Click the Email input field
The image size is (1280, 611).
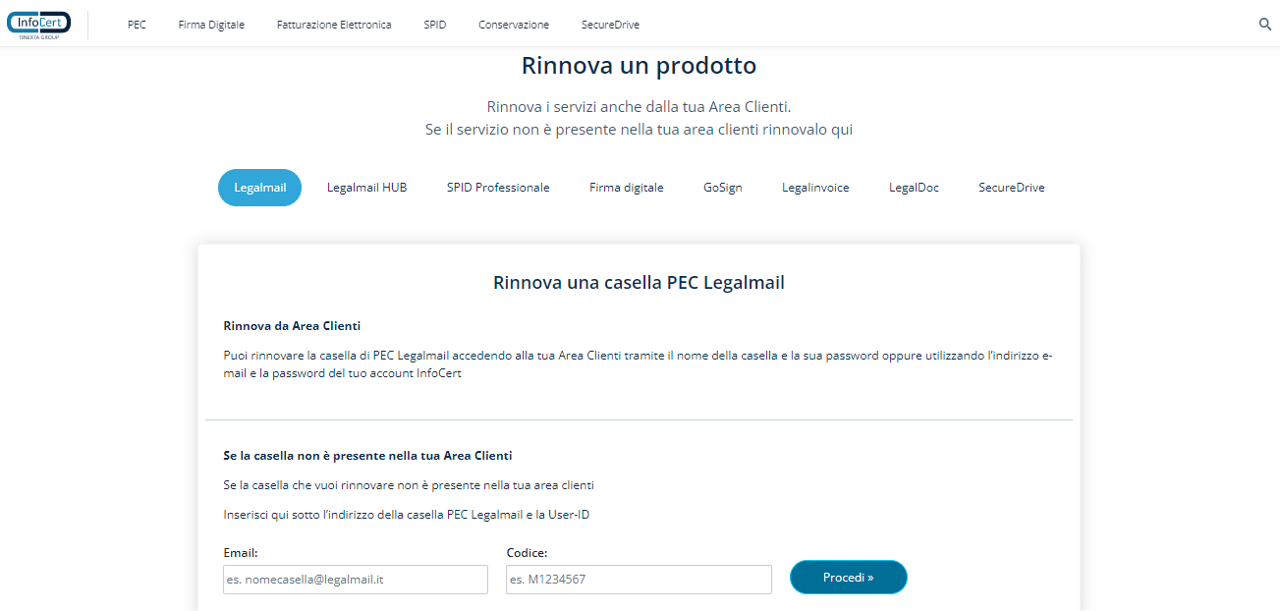355,580
